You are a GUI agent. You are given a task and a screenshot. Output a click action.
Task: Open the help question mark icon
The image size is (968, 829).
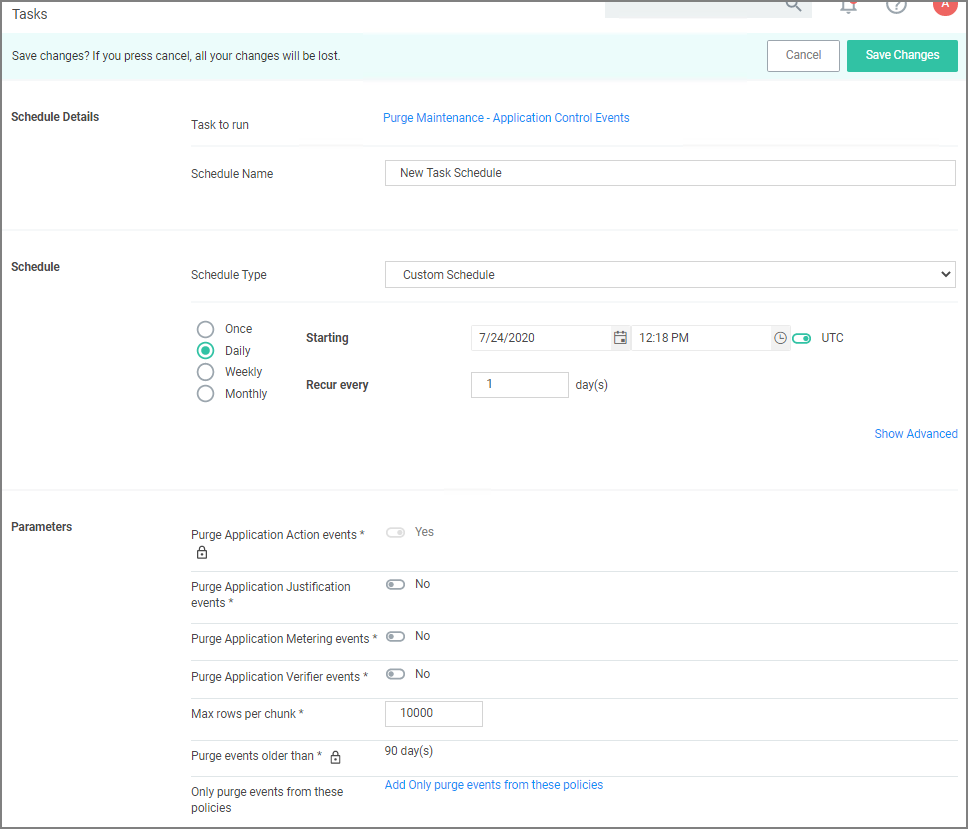point(896,6)
